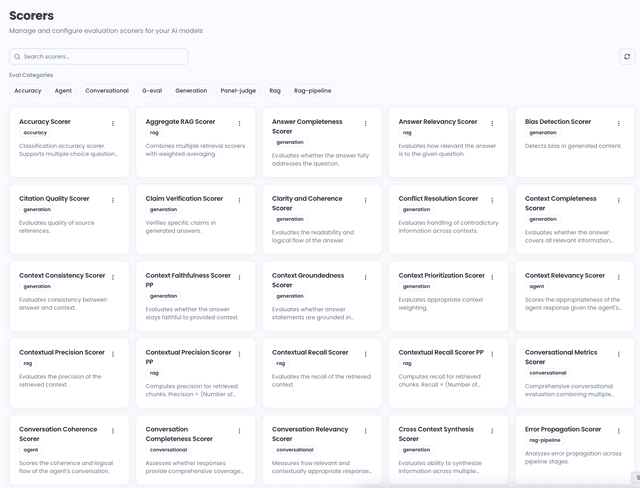640x488 pixels.
Task: Click the refresh scorers icon button
Action: coord(627,57)
